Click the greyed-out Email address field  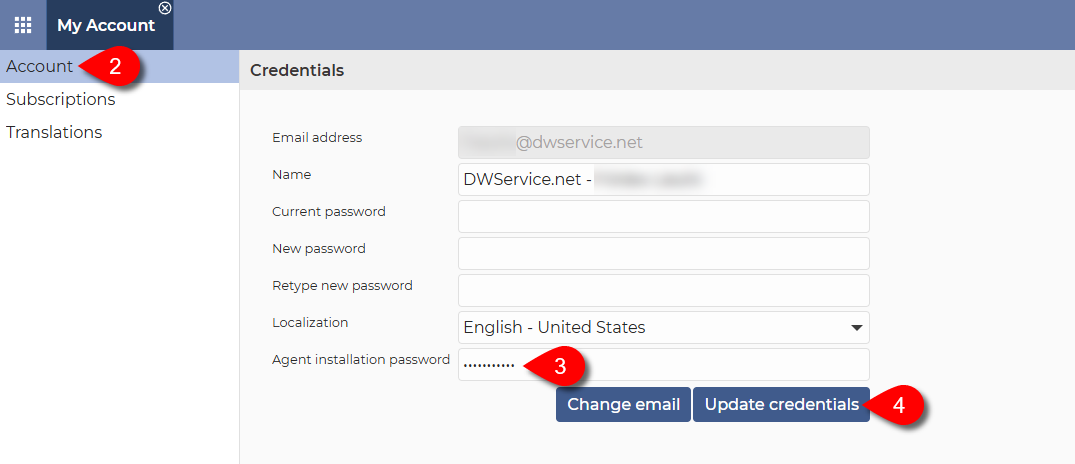click(663, 142)
